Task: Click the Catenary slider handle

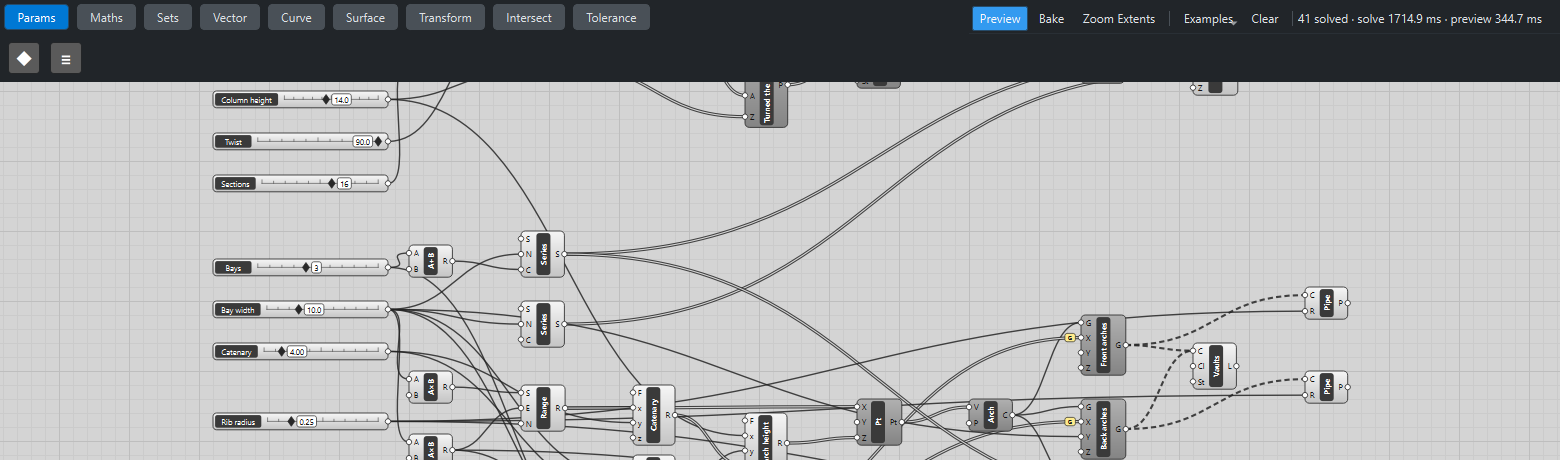Action: [281, 351]
